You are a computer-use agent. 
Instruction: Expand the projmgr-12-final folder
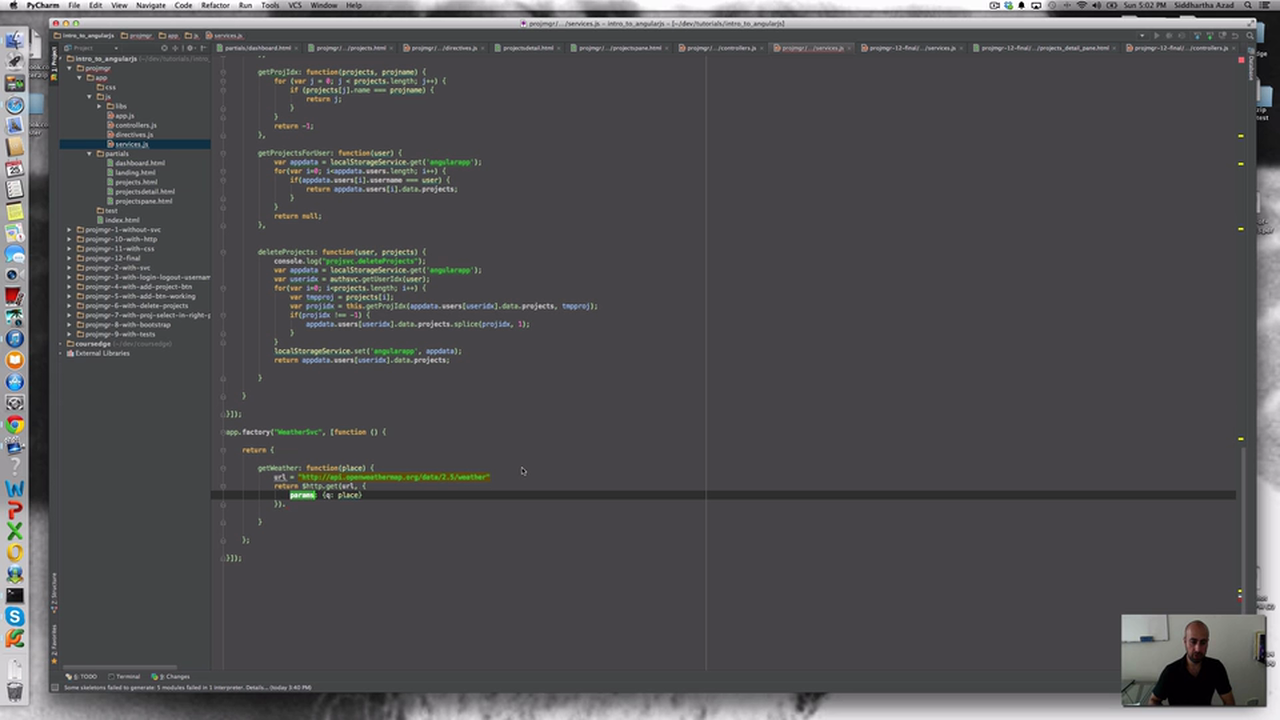(x=70, y=258)
